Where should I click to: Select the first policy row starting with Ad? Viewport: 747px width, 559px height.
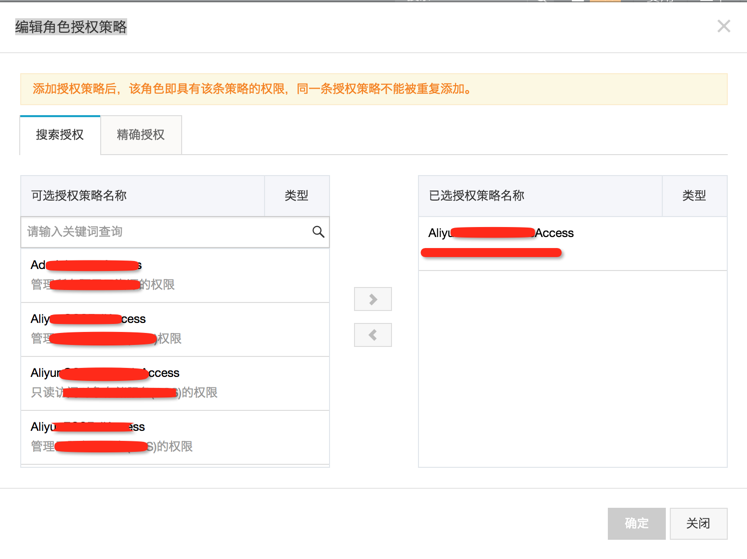175,275
